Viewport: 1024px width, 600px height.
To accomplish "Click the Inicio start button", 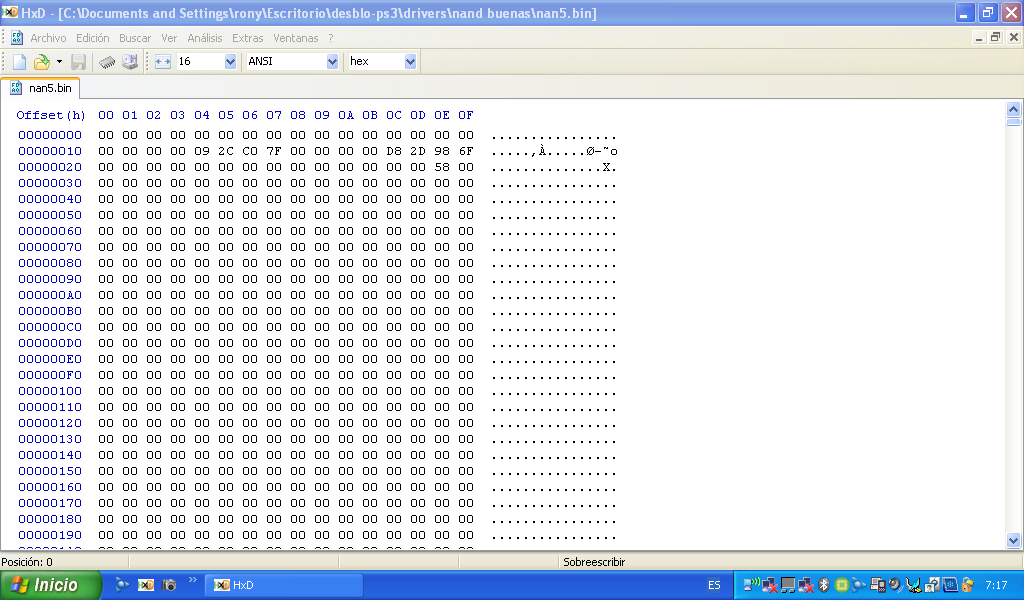I will 50,585.
